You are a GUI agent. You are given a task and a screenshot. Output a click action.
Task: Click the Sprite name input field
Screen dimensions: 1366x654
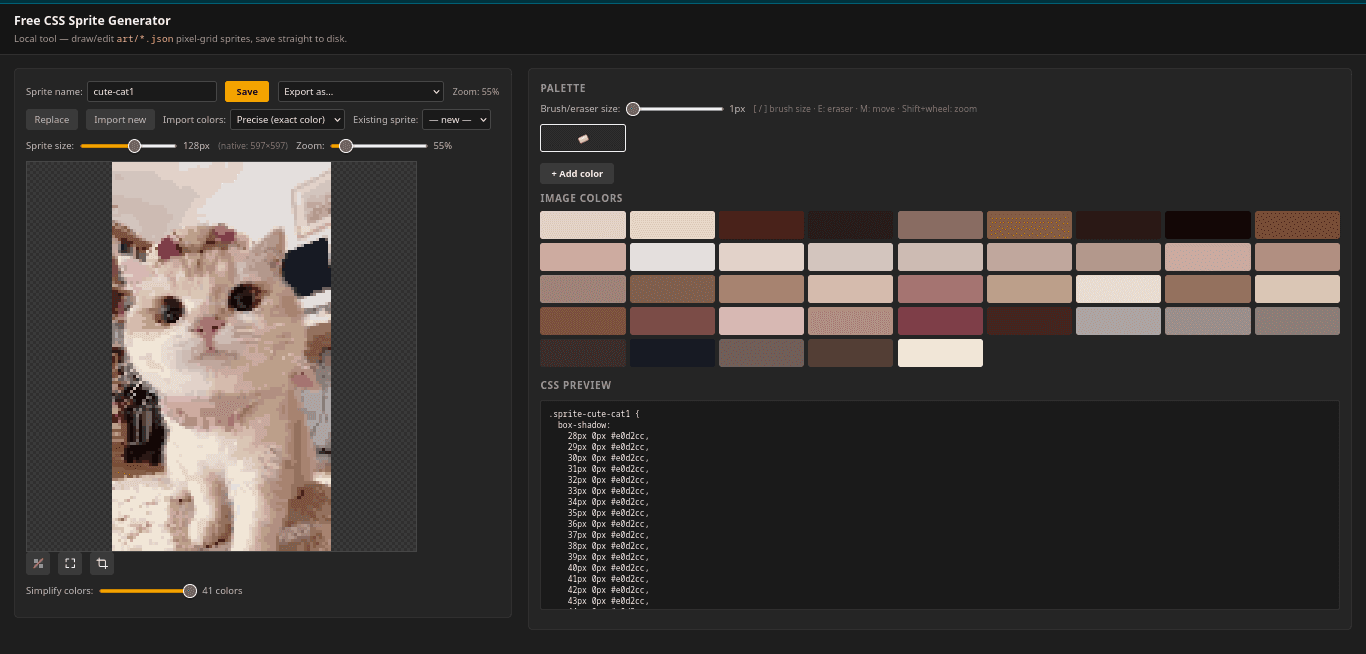[152, 92]
